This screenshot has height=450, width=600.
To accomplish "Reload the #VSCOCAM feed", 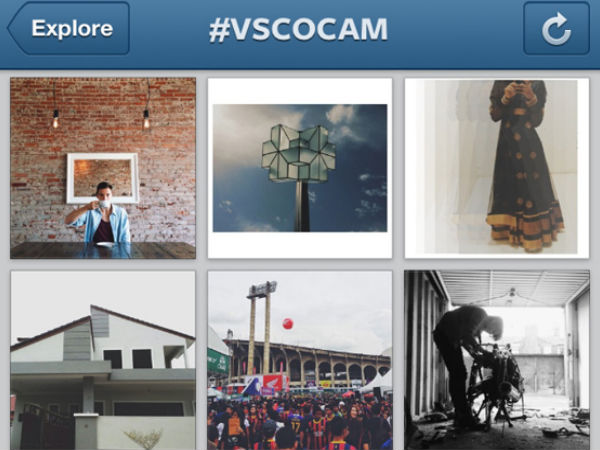I will (x=556, y=29).
